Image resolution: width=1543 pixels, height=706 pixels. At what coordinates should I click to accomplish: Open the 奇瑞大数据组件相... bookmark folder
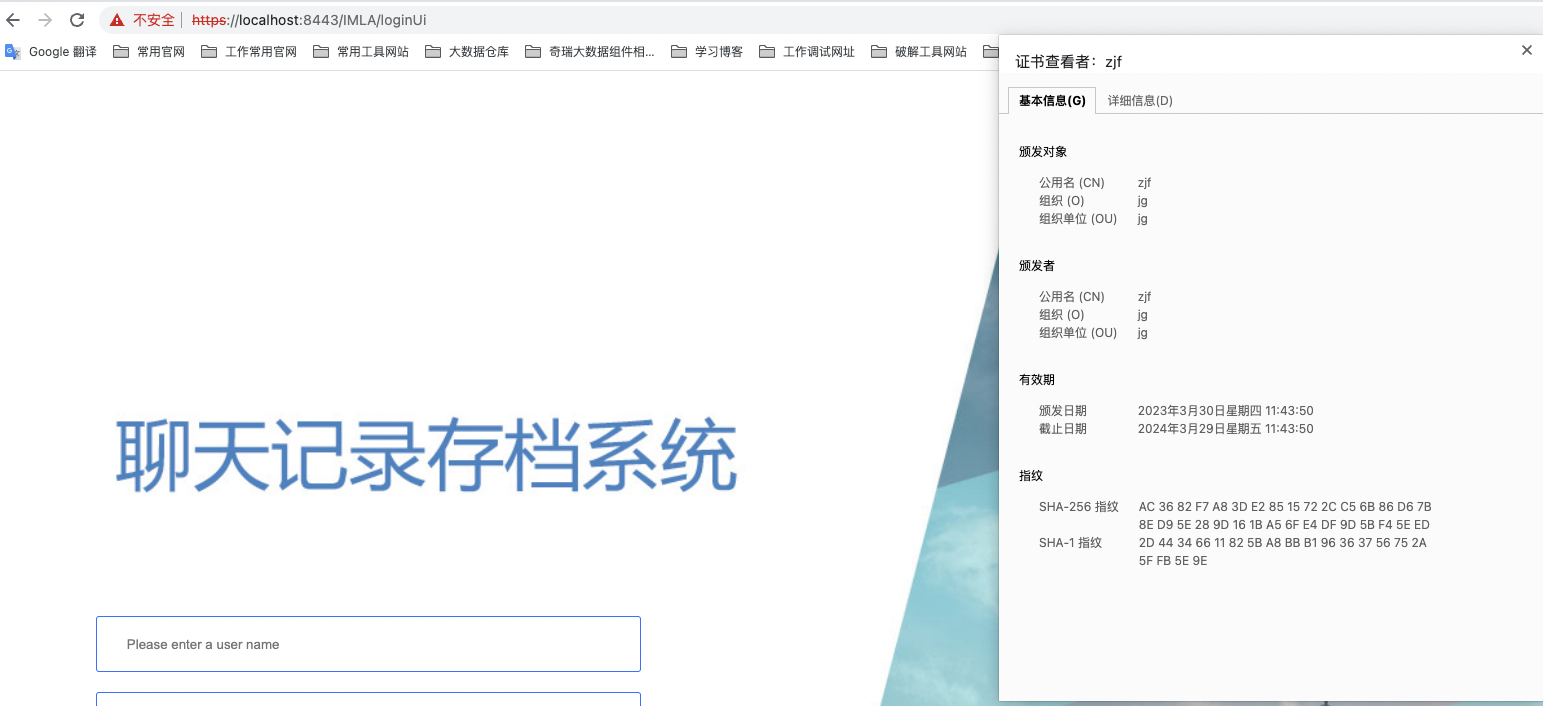point(589,52)
